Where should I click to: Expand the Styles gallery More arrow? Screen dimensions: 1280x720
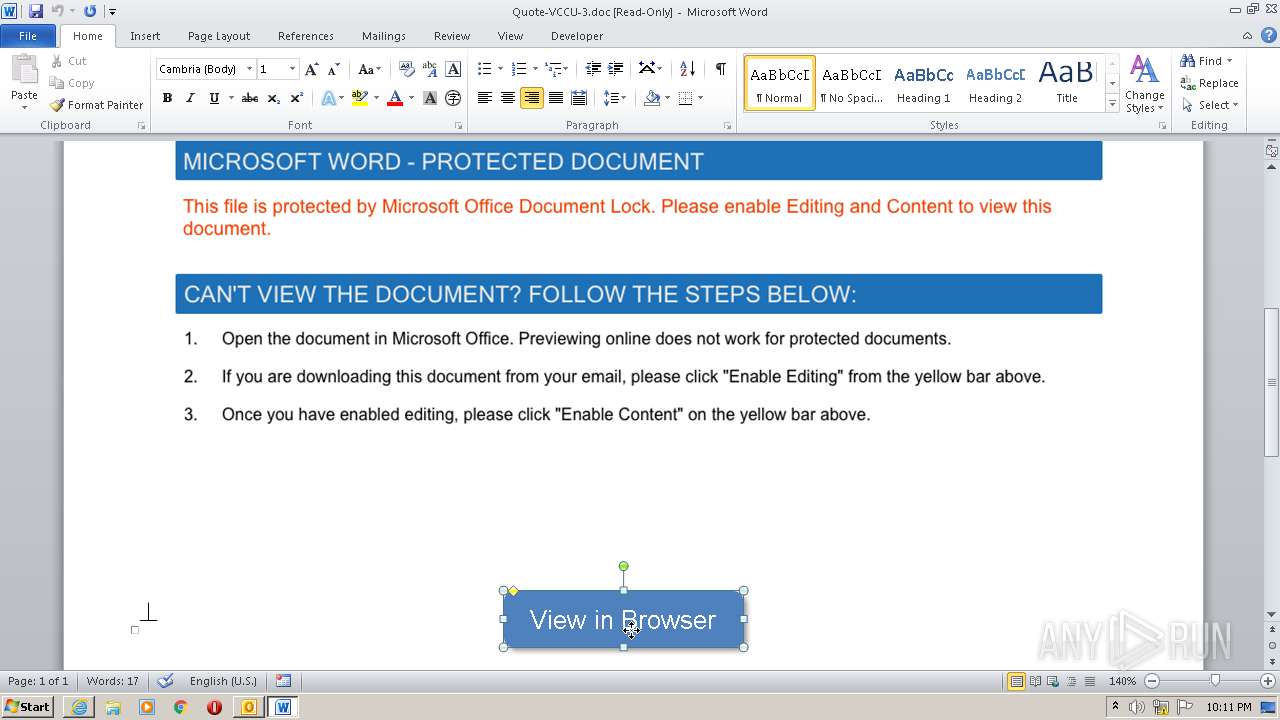1112,103
